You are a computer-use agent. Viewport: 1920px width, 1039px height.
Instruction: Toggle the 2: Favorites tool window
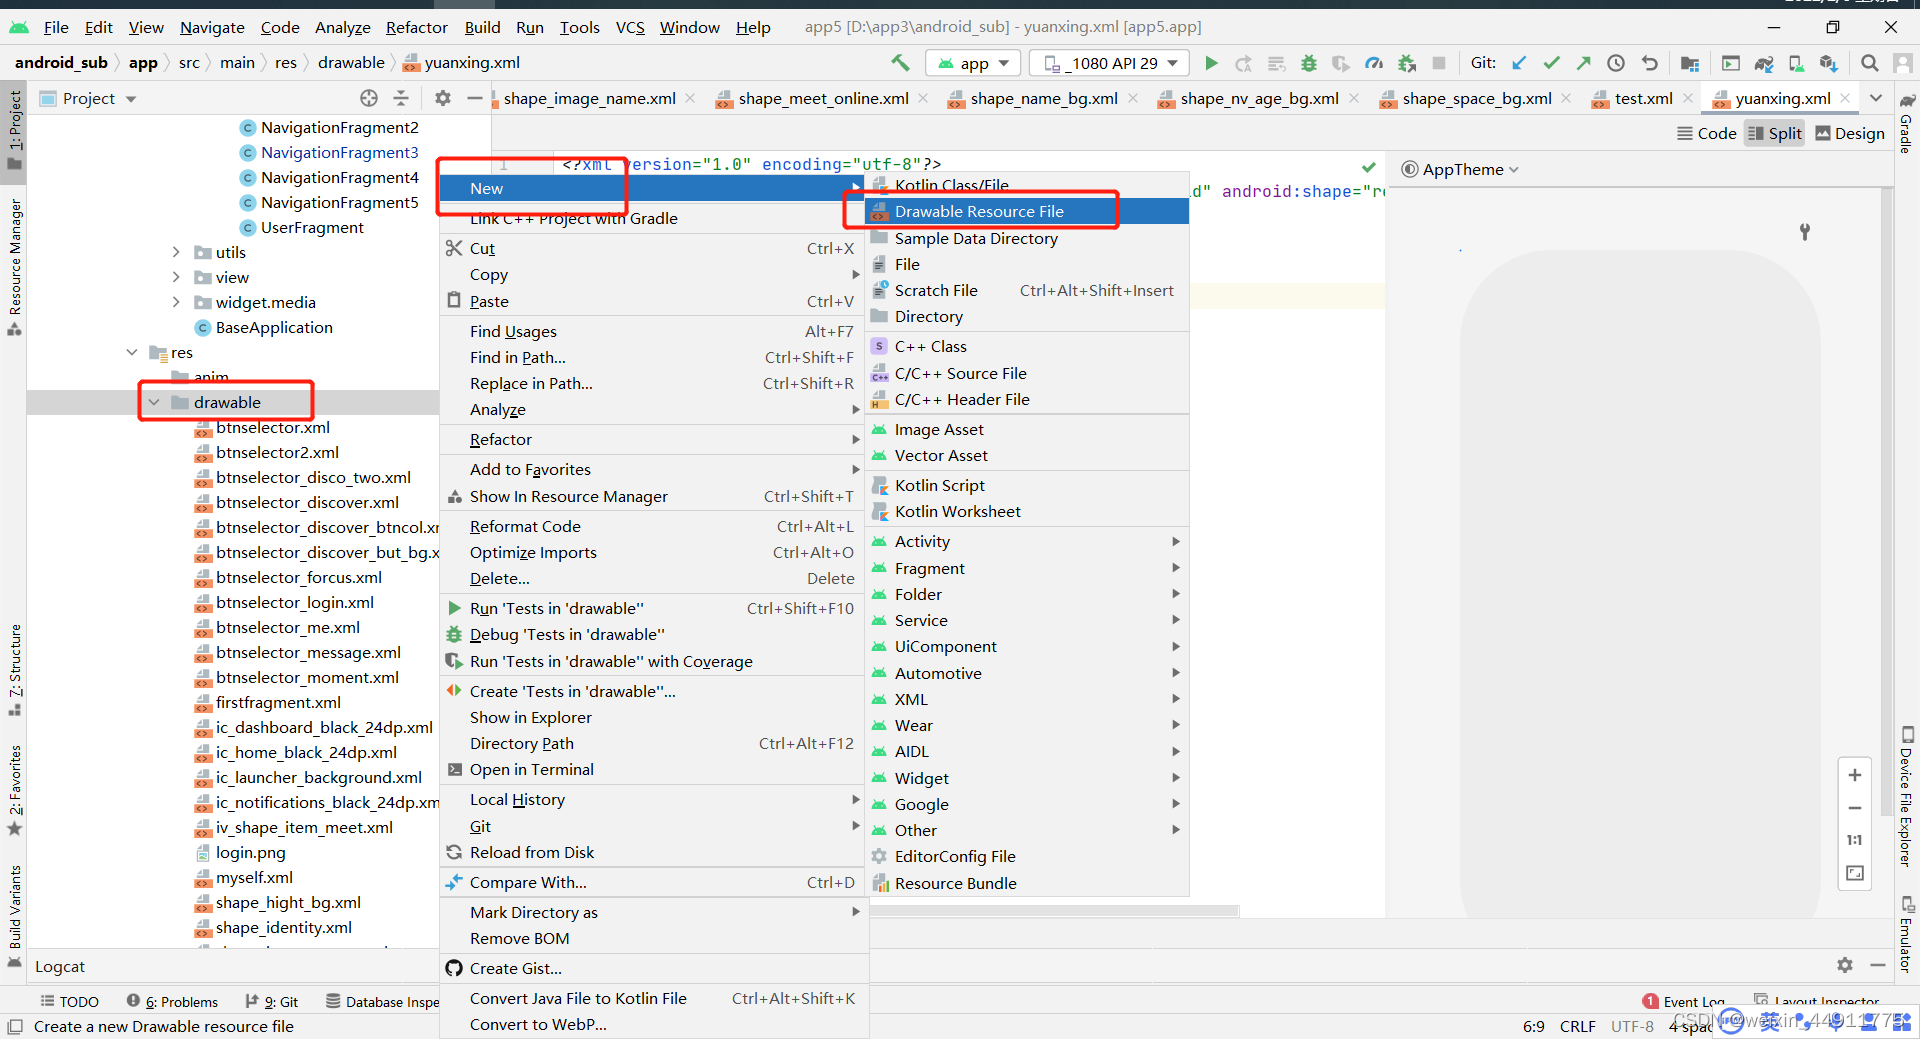click(x=14, y=790)
